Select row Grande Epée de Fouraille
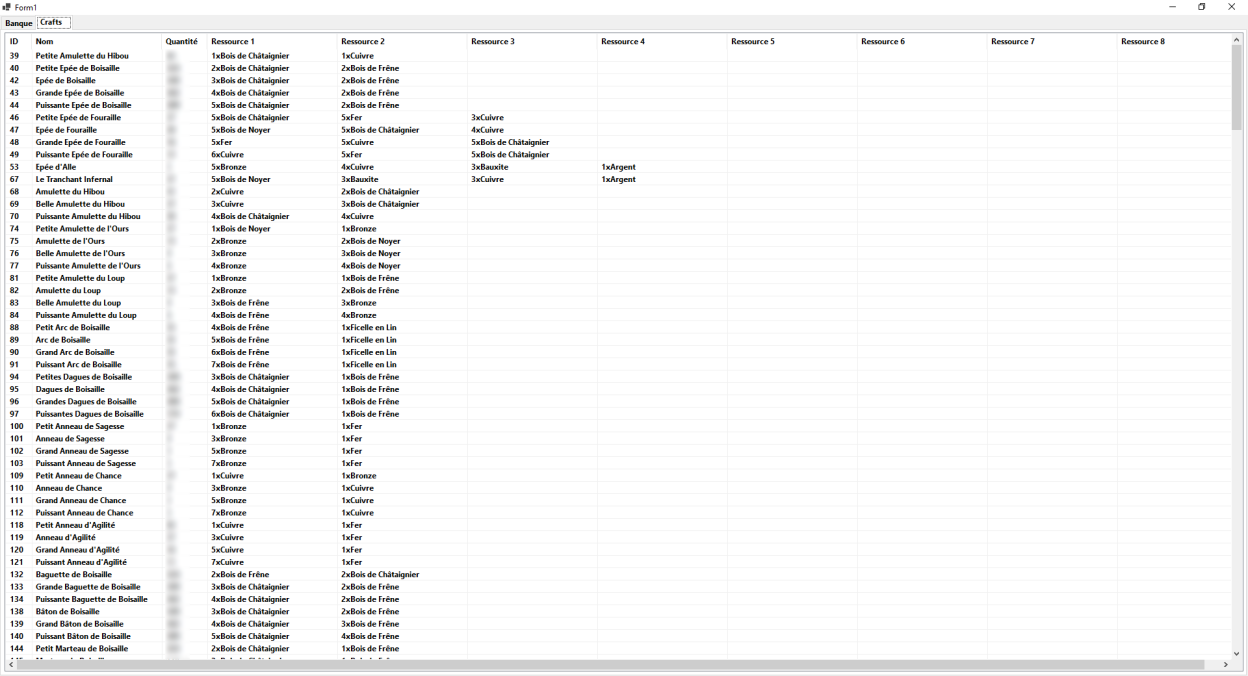The image size is (1248, 676). tap(619, 142)
